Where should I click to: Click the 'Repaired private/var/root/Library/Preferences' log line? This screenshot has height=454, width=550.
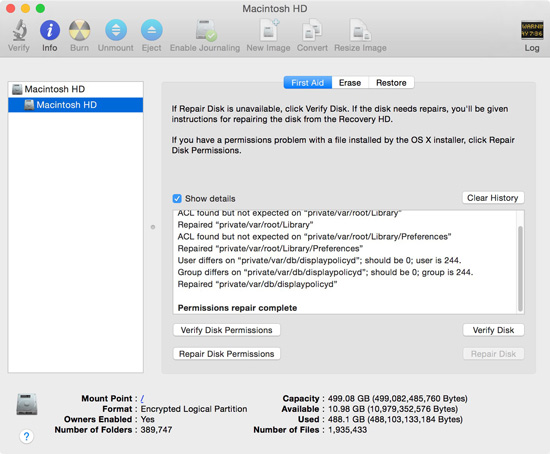pyautogui.click(x=270, y=248)
